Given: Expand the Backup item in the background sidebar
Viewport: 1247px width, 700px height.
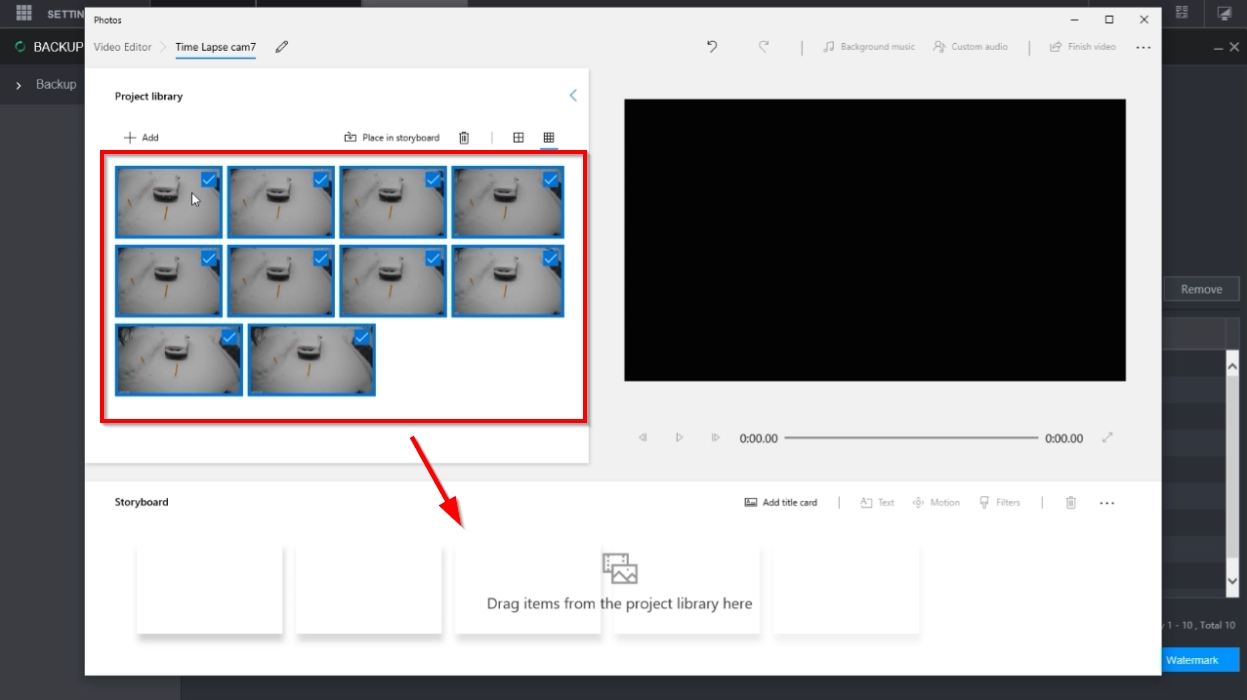Looking at the screenshot, I should click(19, 85).
